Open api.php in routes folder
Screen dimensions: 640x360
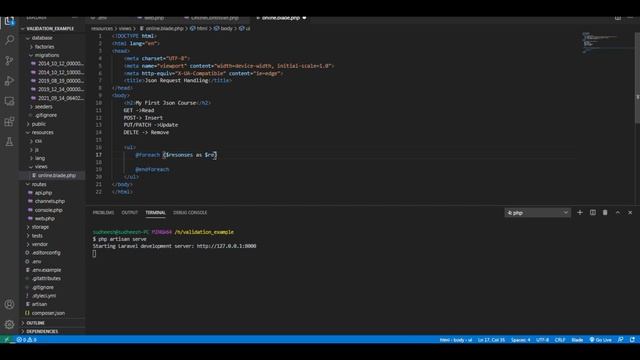43,193
